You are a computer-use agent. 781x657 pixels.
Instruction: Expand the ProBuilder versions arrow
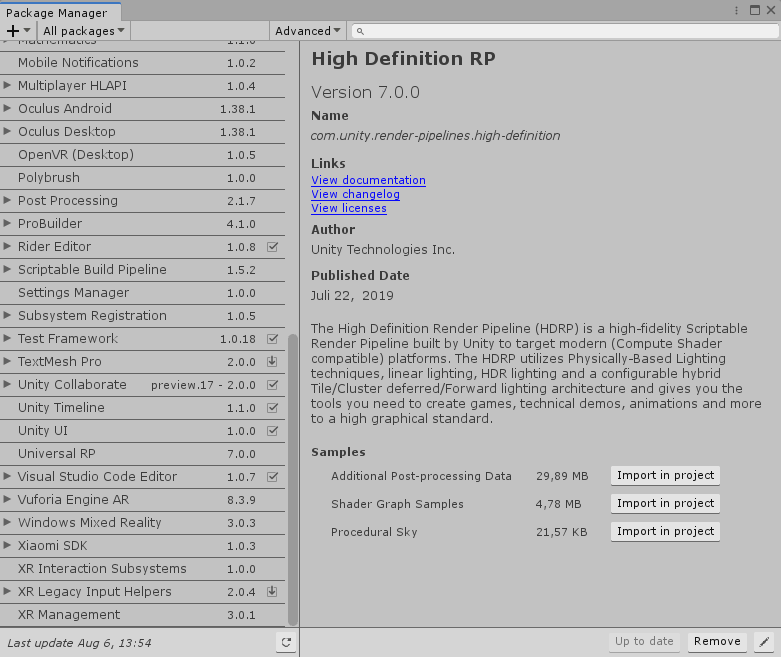(7, 224)
